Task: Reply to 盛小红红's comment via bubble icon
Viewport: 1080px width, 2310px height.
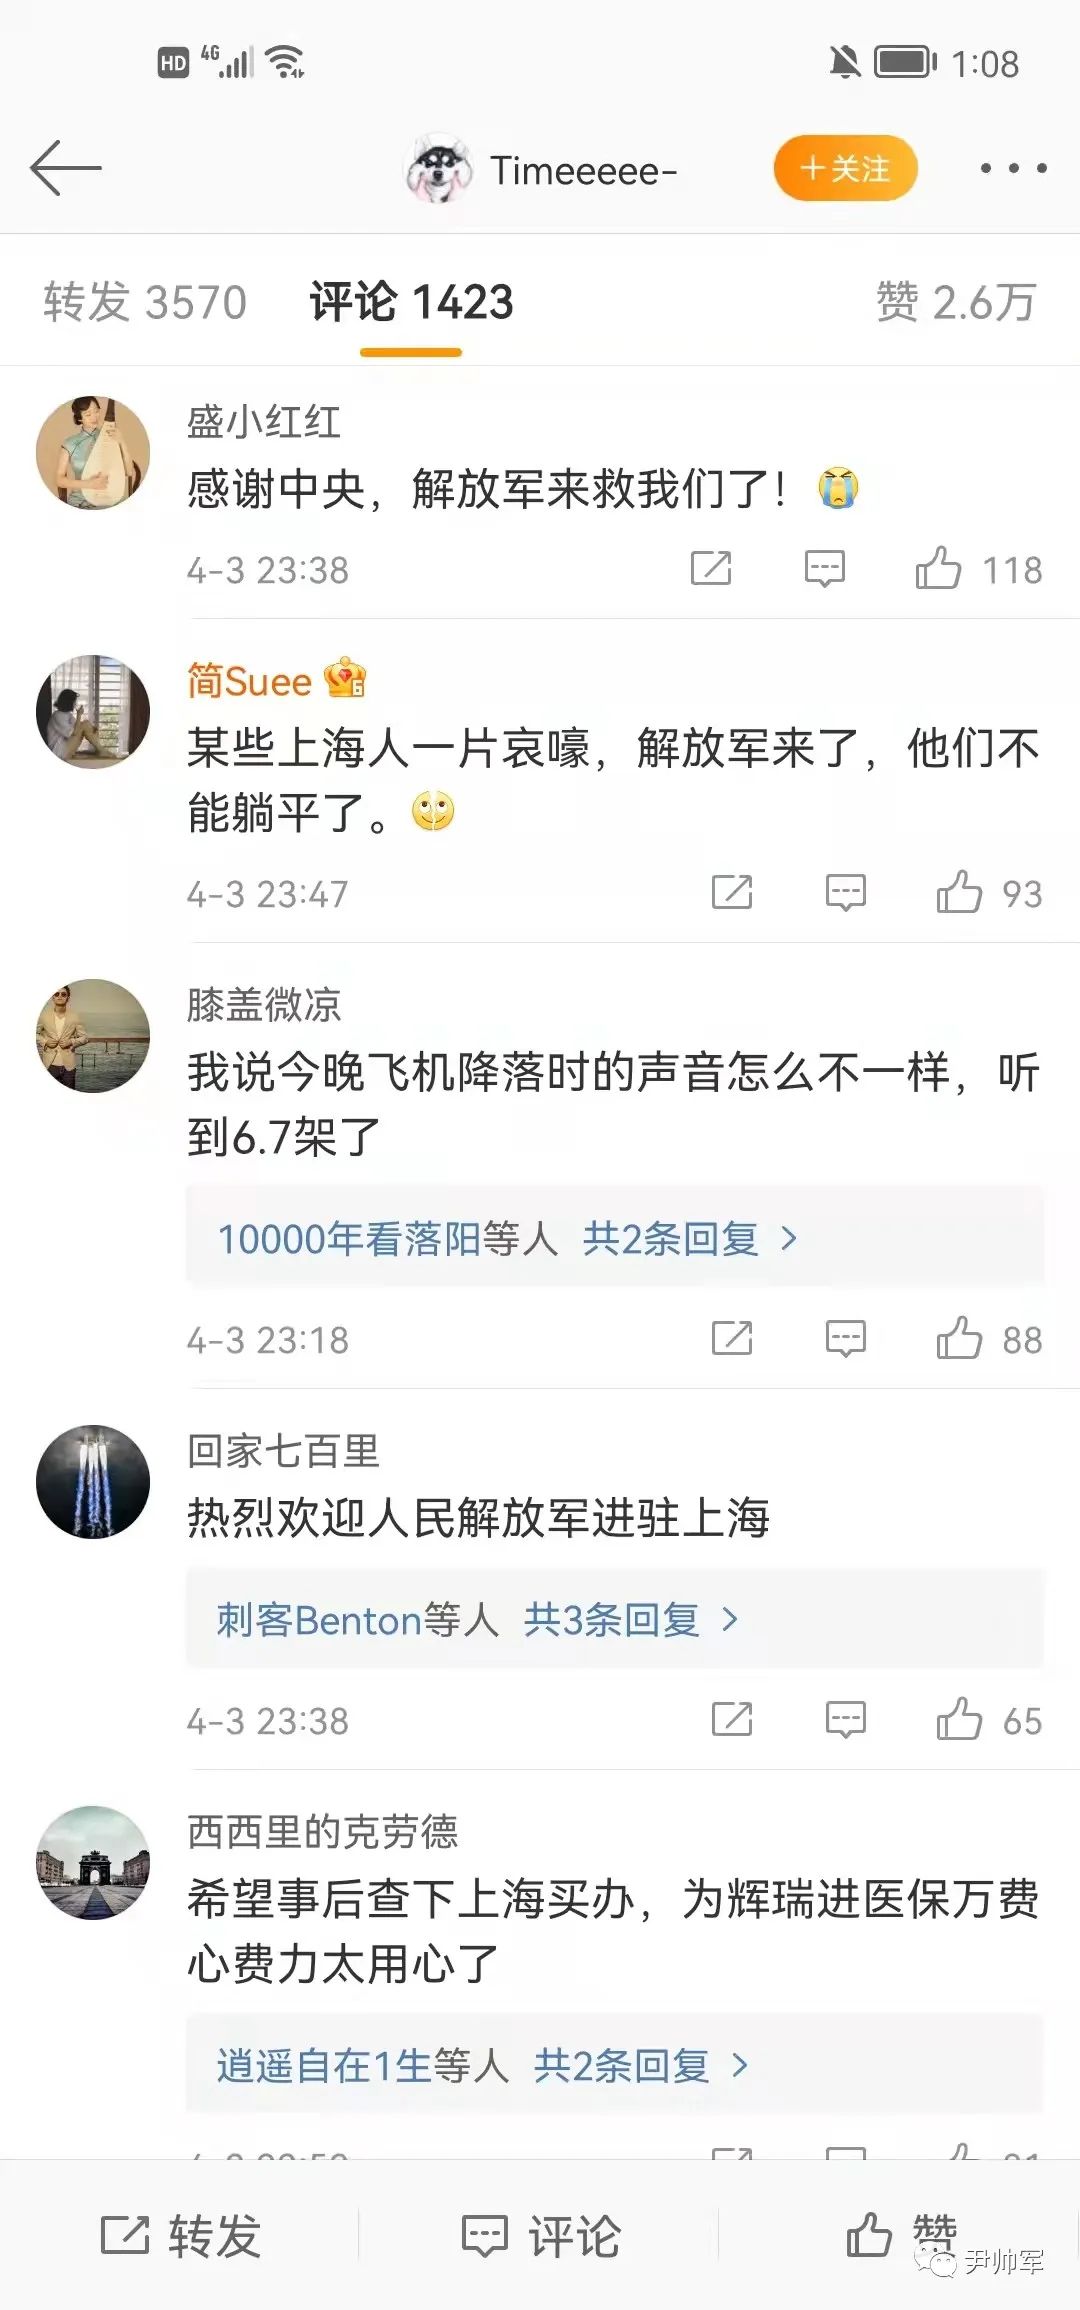Action: click(825, 569)
